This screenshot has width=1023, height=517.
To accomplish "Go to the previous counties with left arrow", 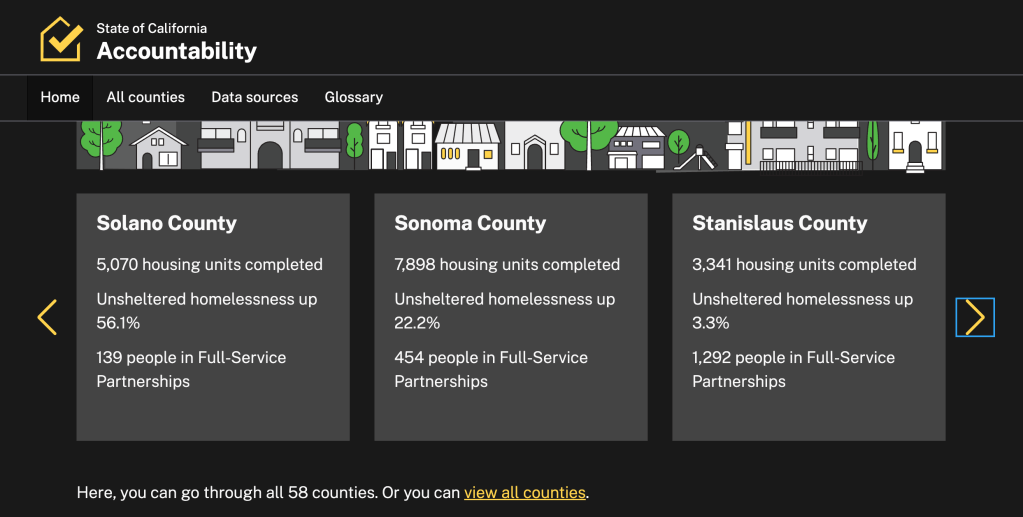I will [x=47, y=317].
